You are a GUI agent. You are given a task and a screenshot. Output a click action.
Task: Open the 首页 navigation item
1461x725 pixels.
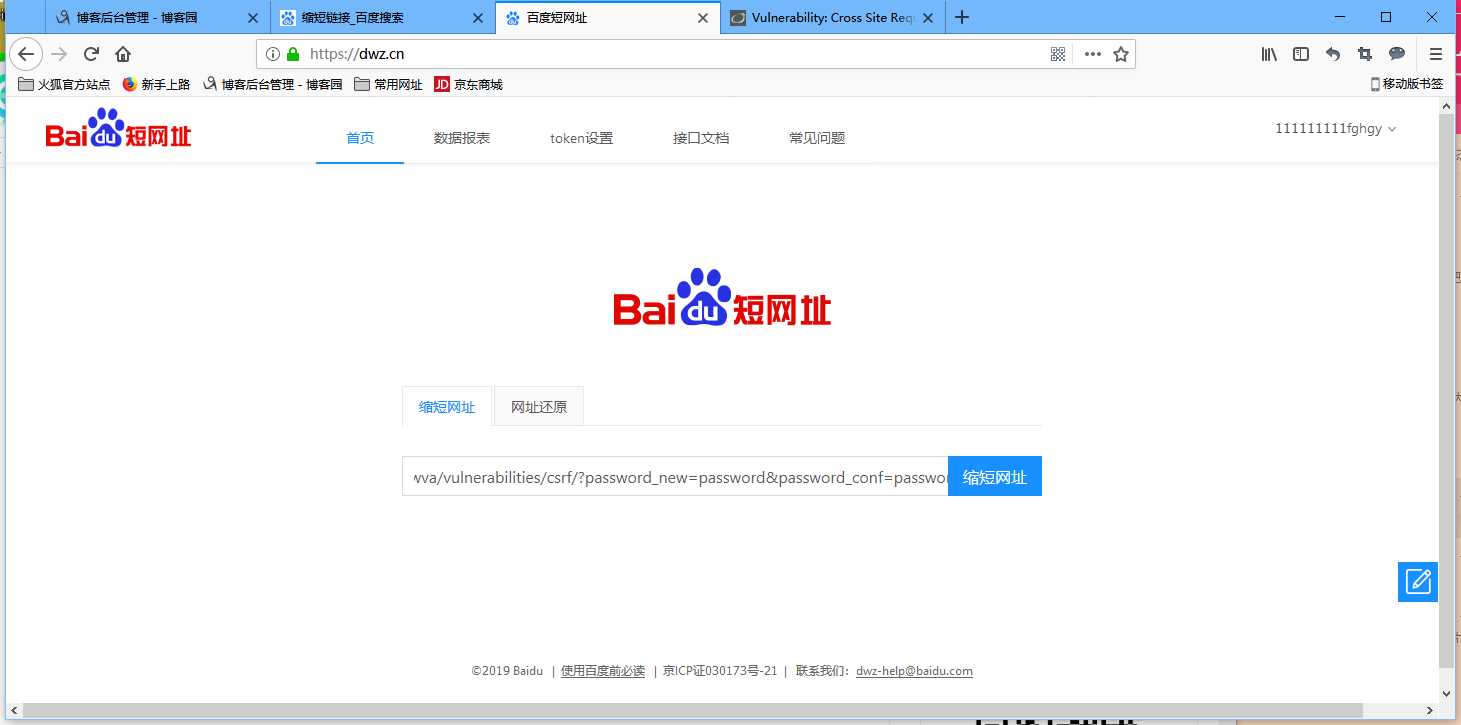point(360,138)
